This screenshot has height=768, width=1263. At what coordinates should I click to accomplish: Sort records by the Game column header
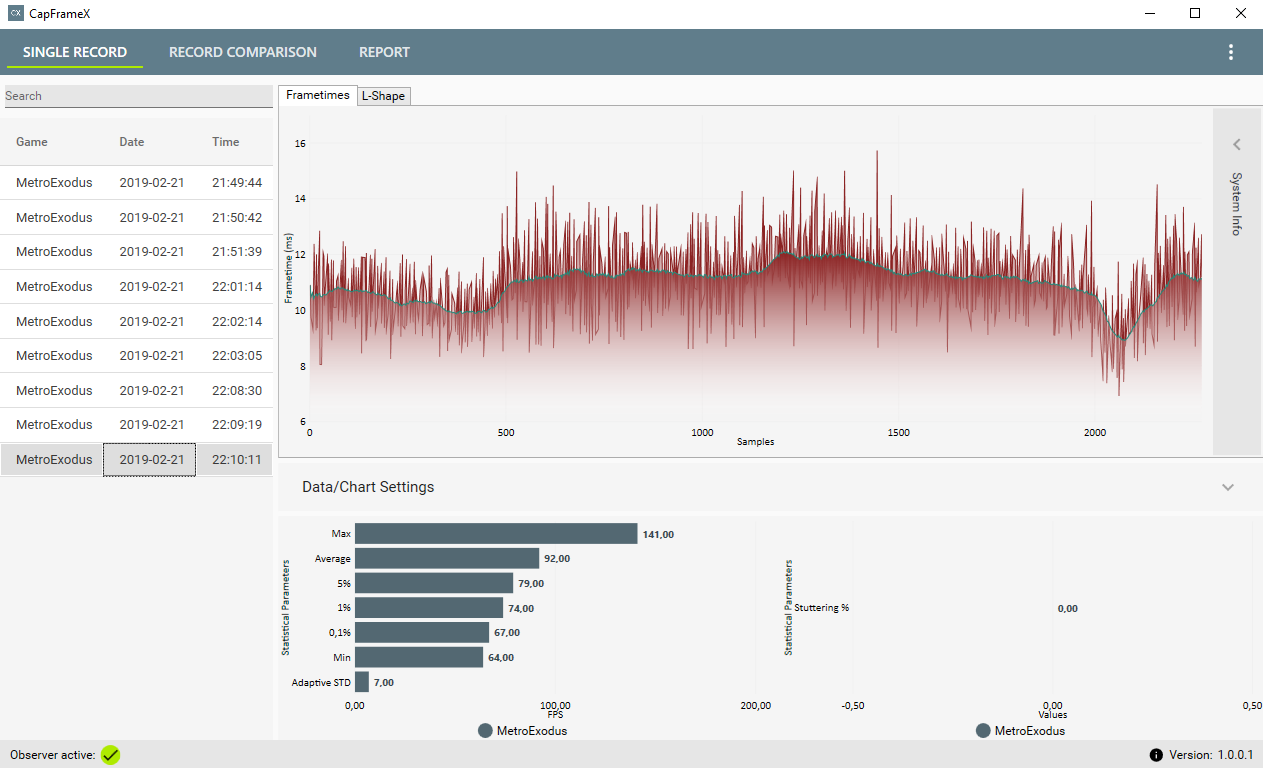pos(32,142)
